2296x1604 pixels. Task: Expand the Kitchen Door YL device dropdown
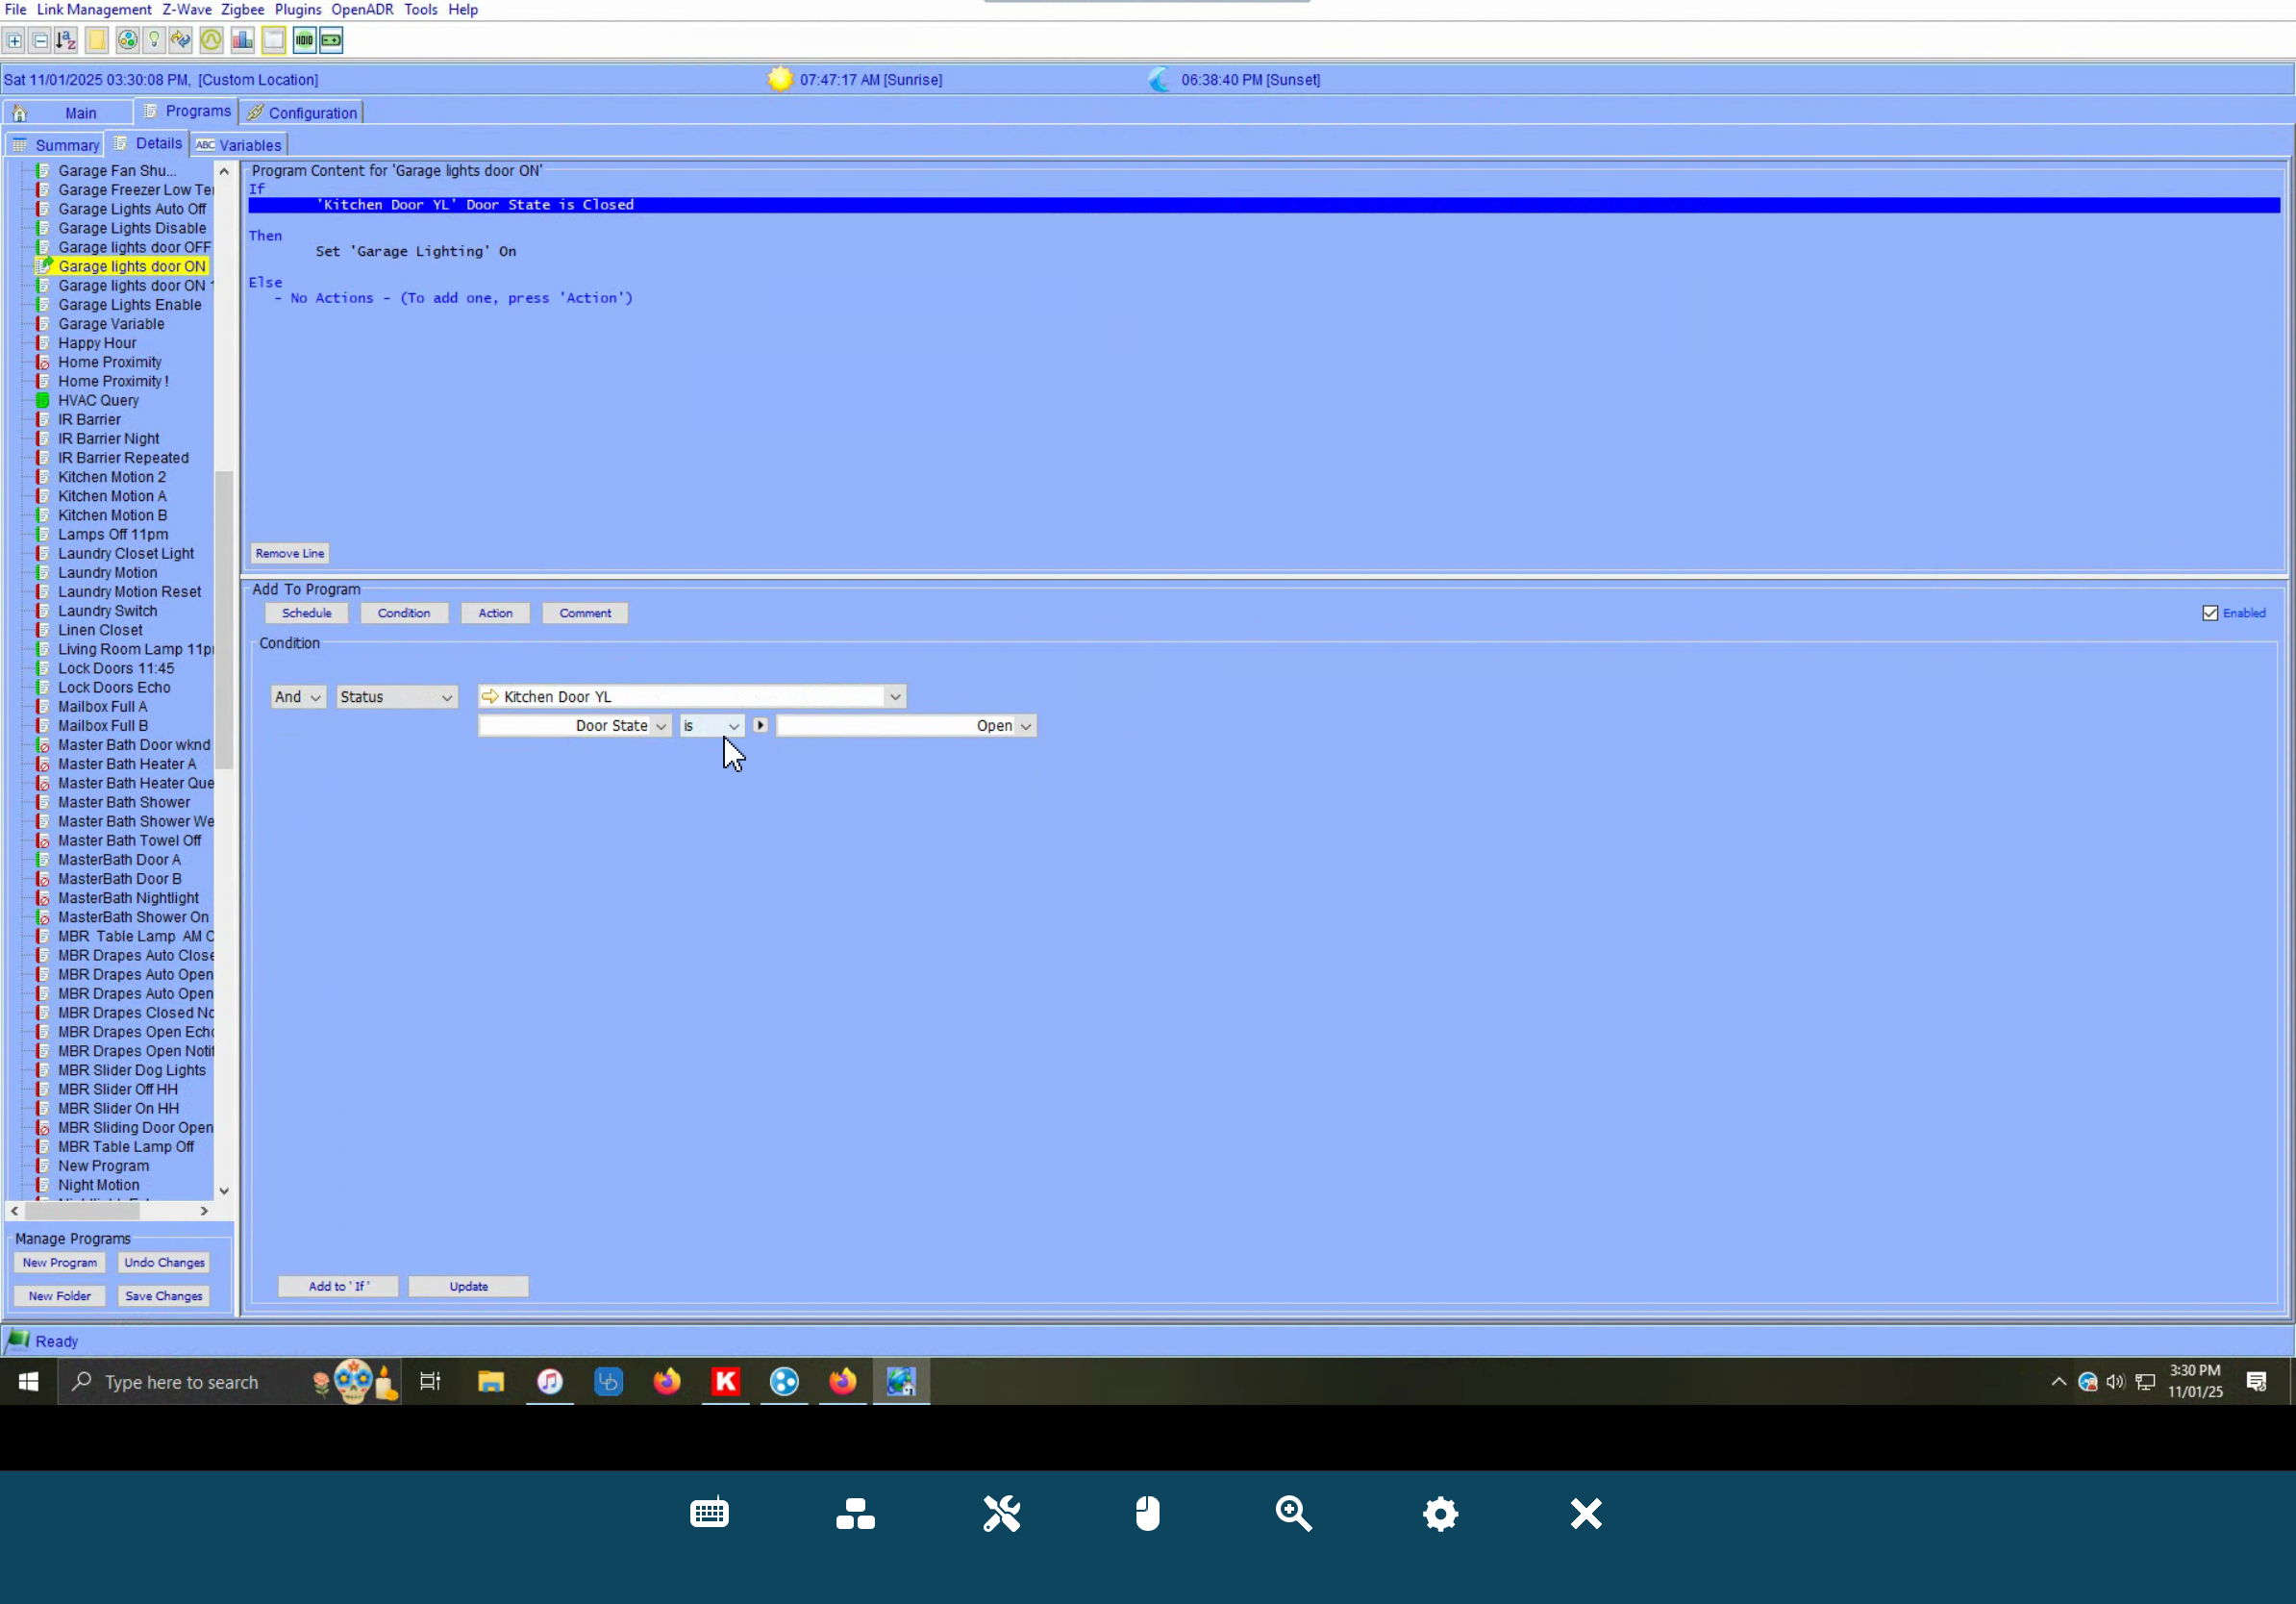click(895, 697)
